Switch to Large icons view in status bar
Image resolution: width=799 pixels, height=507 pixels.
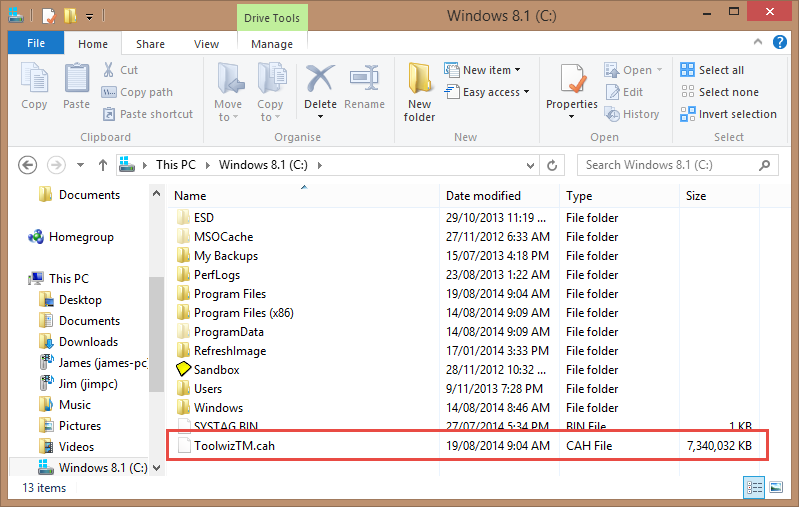(776, 488)
